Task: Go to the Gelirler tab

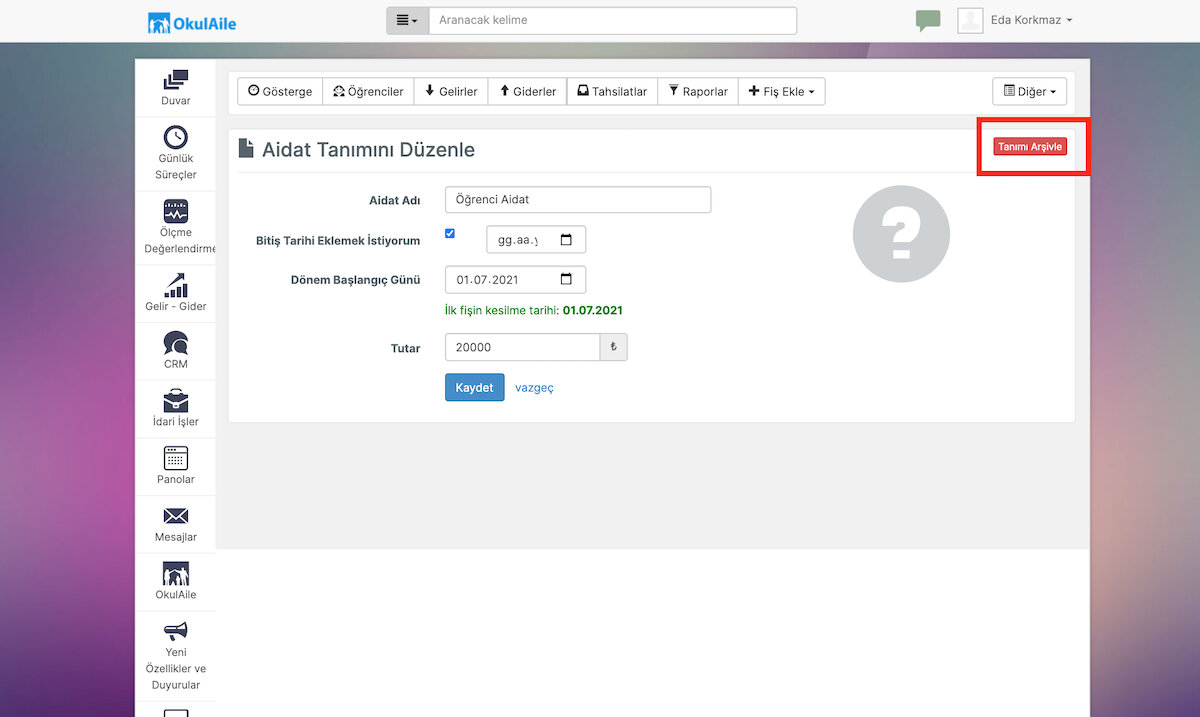Action: click(x=451, y=91)
